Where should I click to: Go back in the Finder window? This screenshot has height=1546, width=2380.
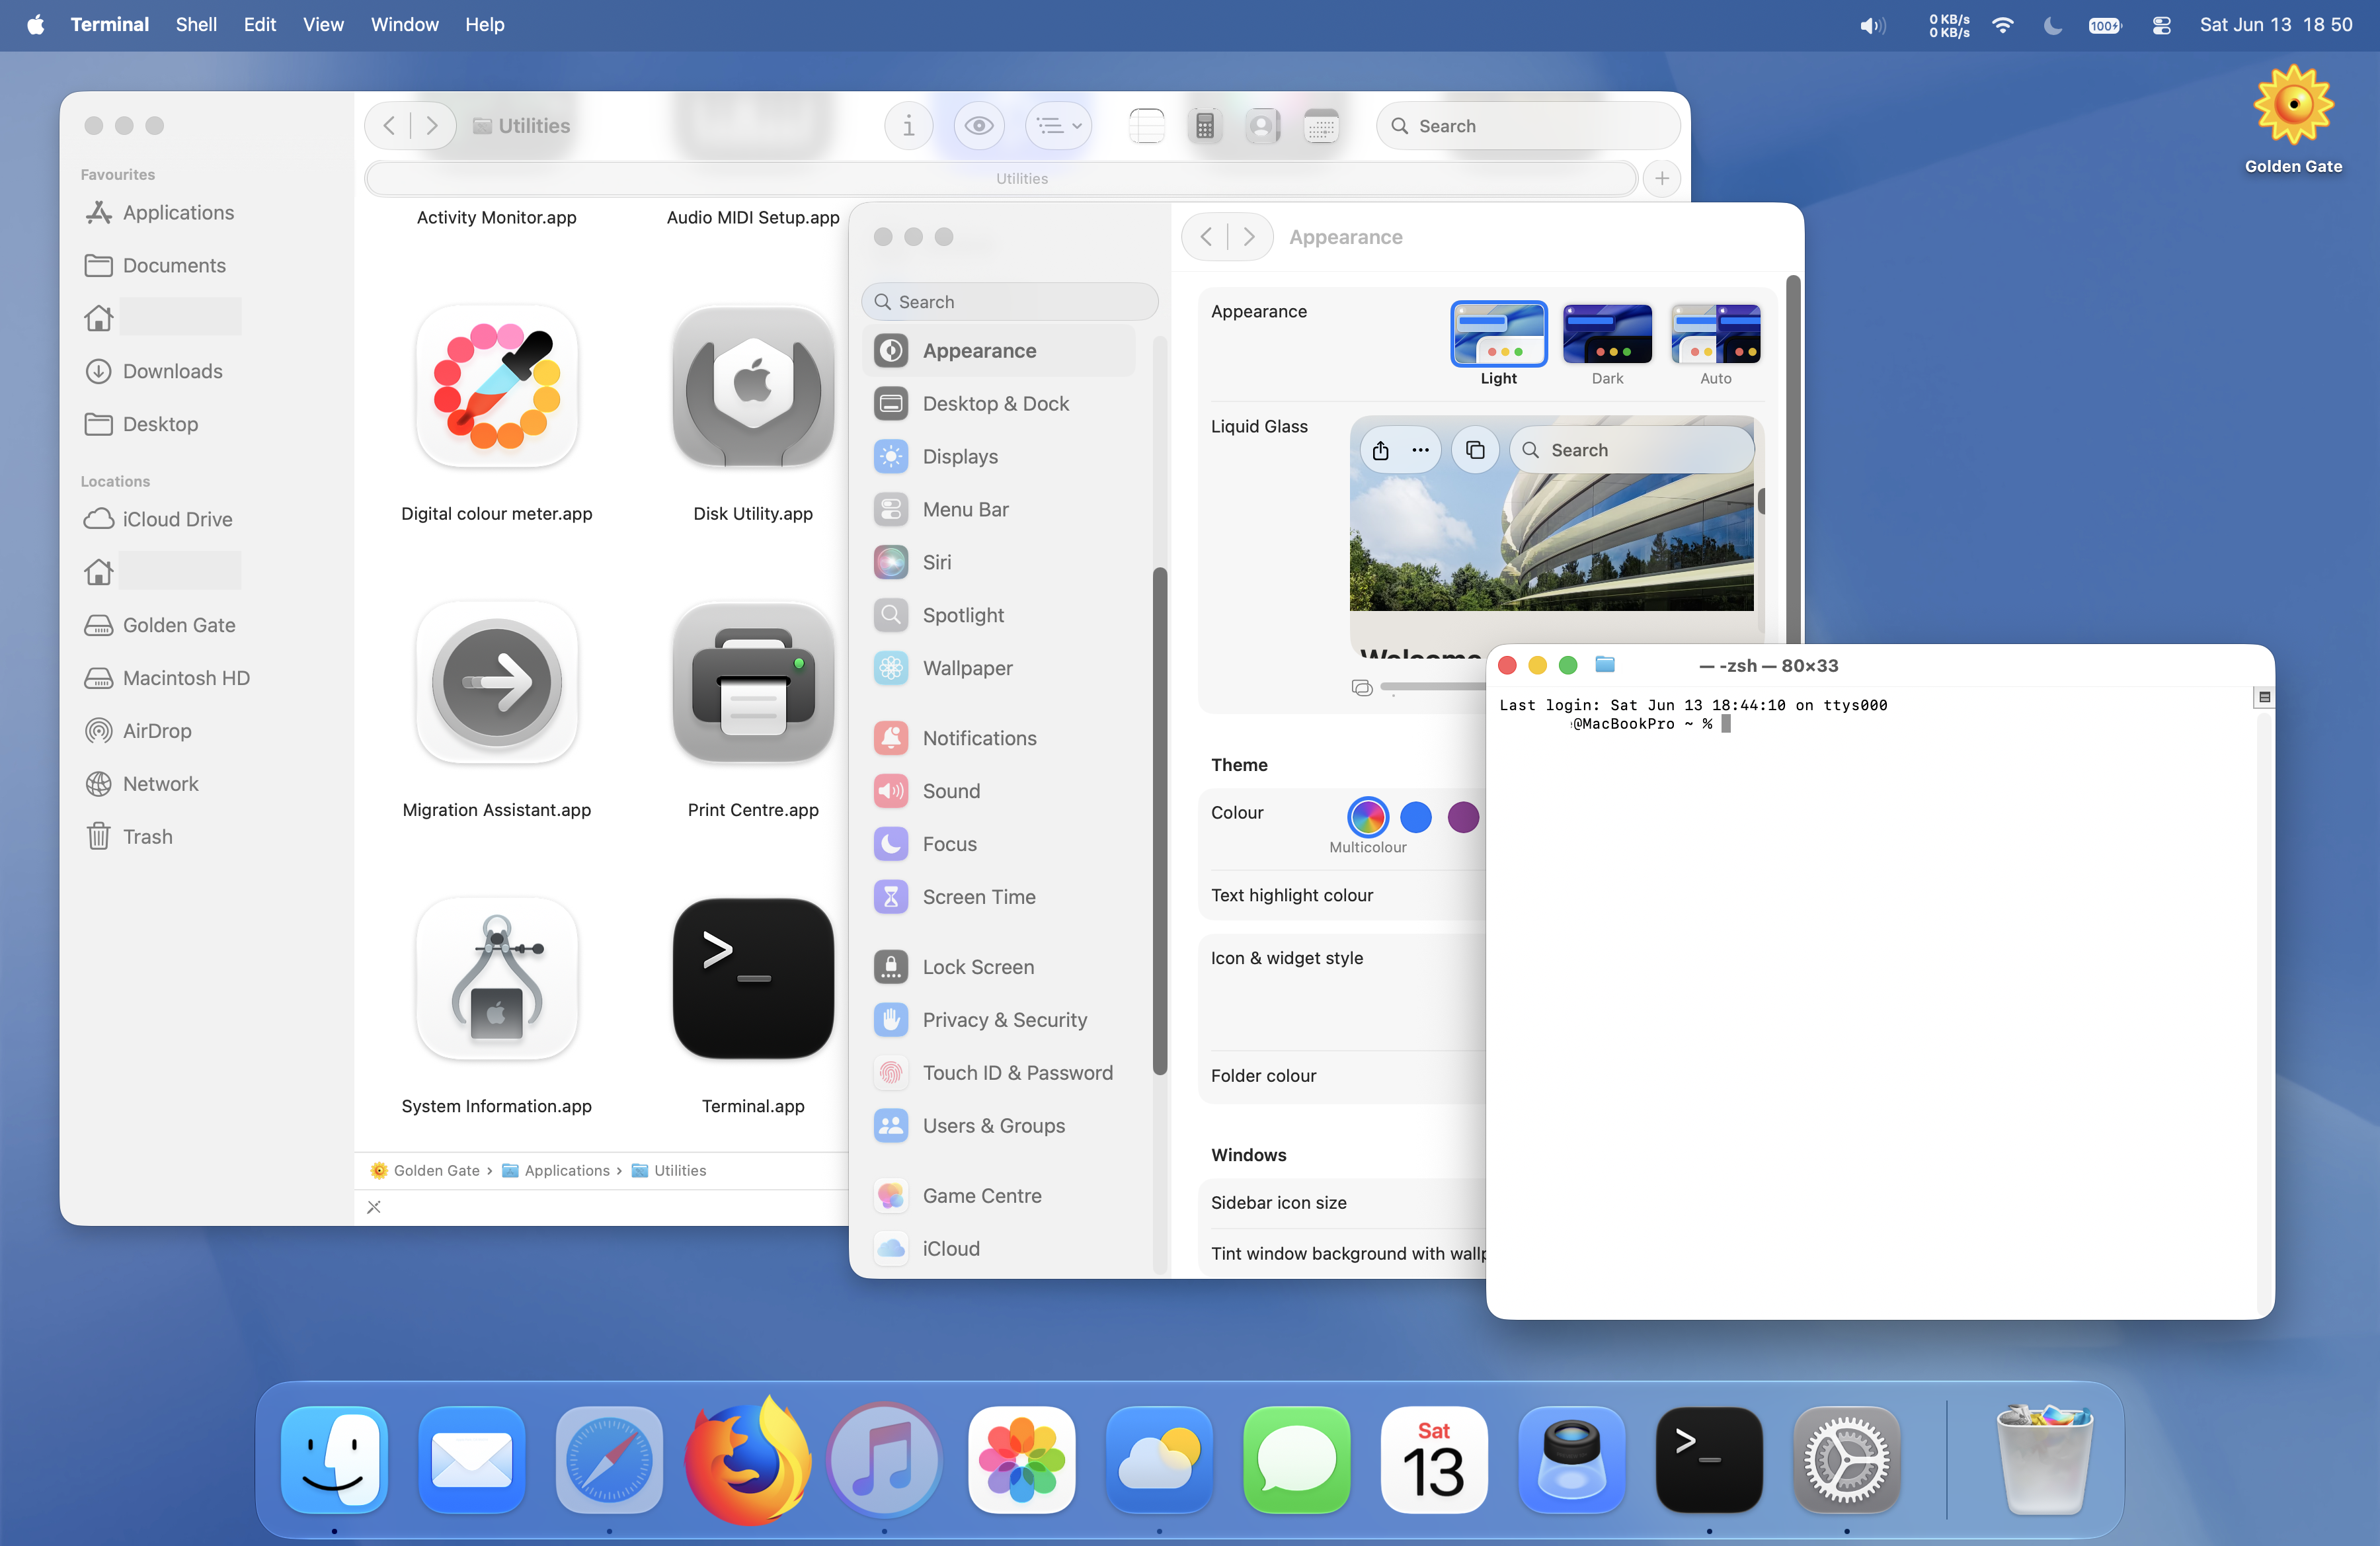click(x=389, y=126)
